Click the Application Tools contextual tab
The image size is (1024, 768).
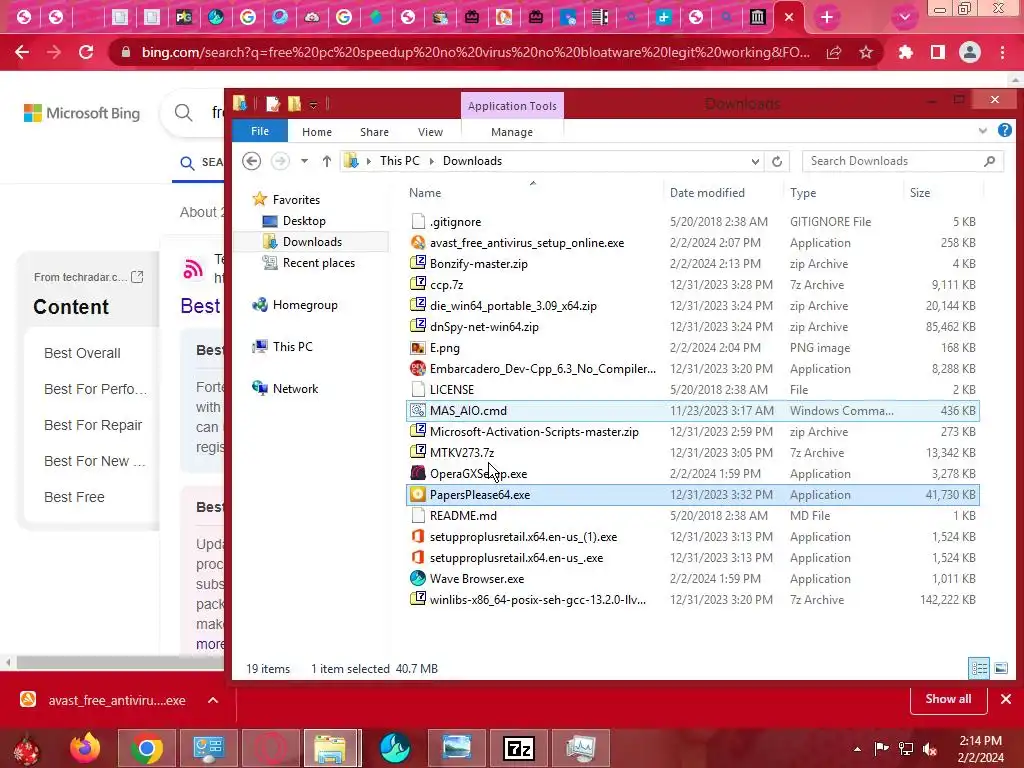pyautogui.click(x=512, y=105)
